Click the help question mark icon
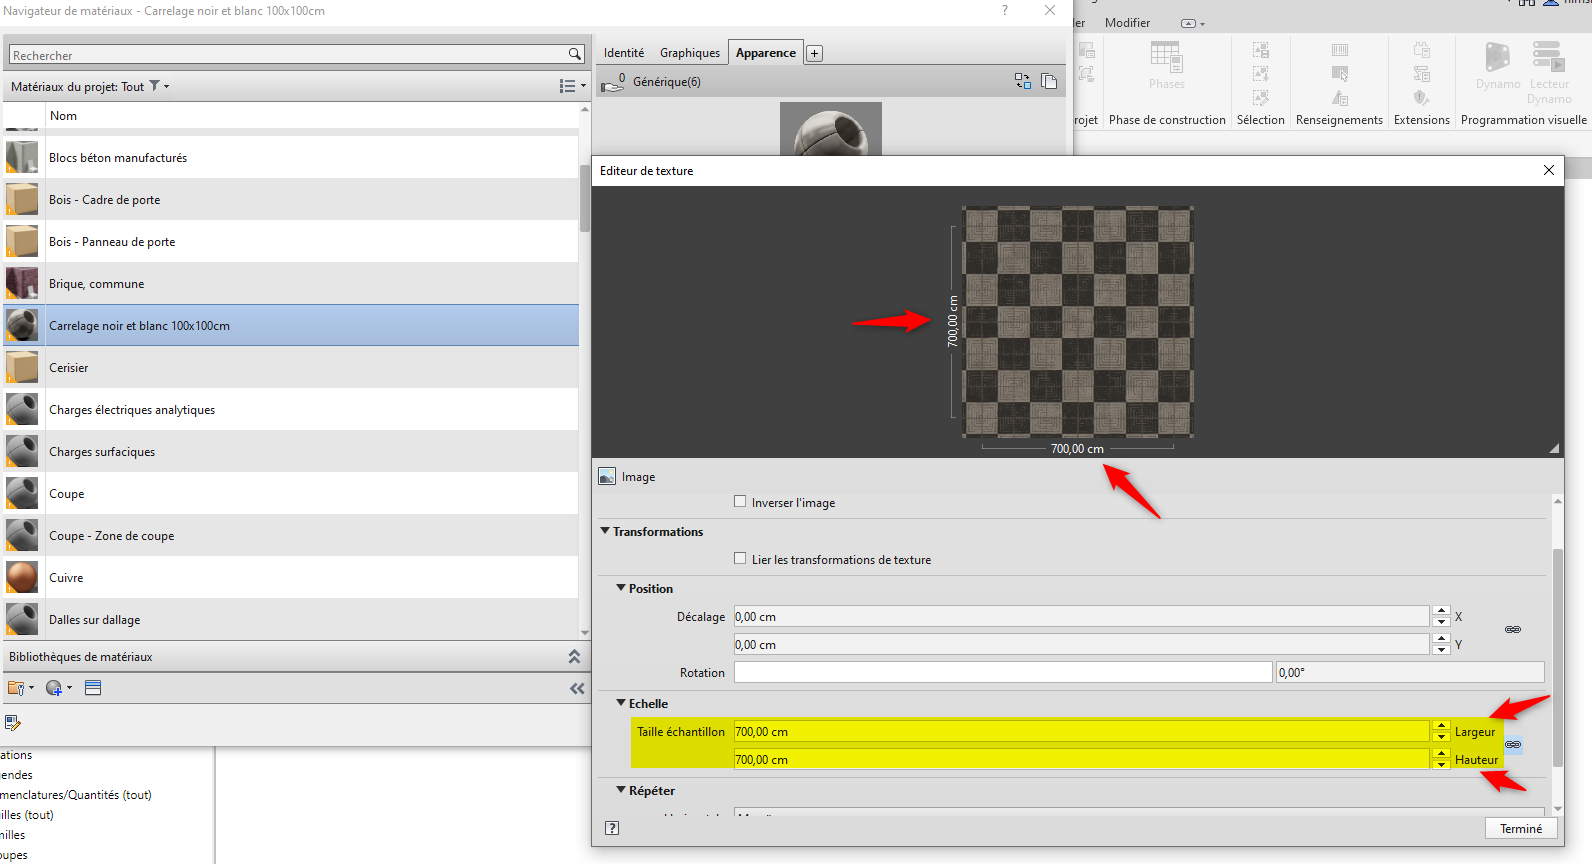 click(612, 828)
